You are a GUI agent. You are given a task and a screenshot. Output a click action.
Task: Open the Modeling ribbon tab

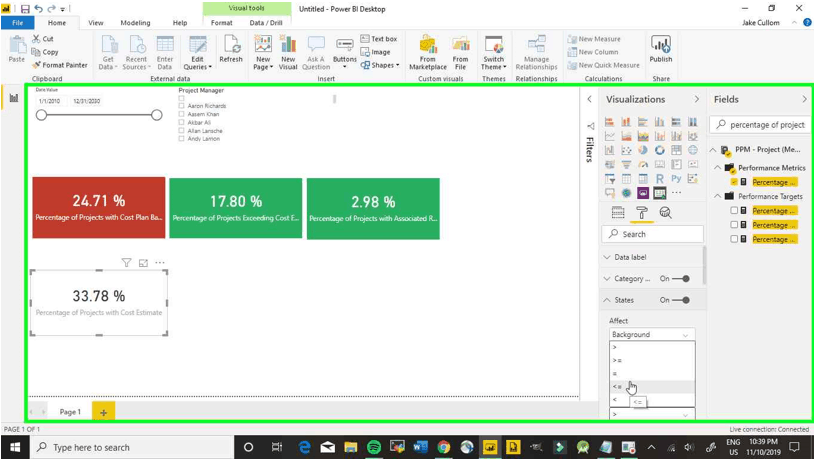(x=135, y=23)
